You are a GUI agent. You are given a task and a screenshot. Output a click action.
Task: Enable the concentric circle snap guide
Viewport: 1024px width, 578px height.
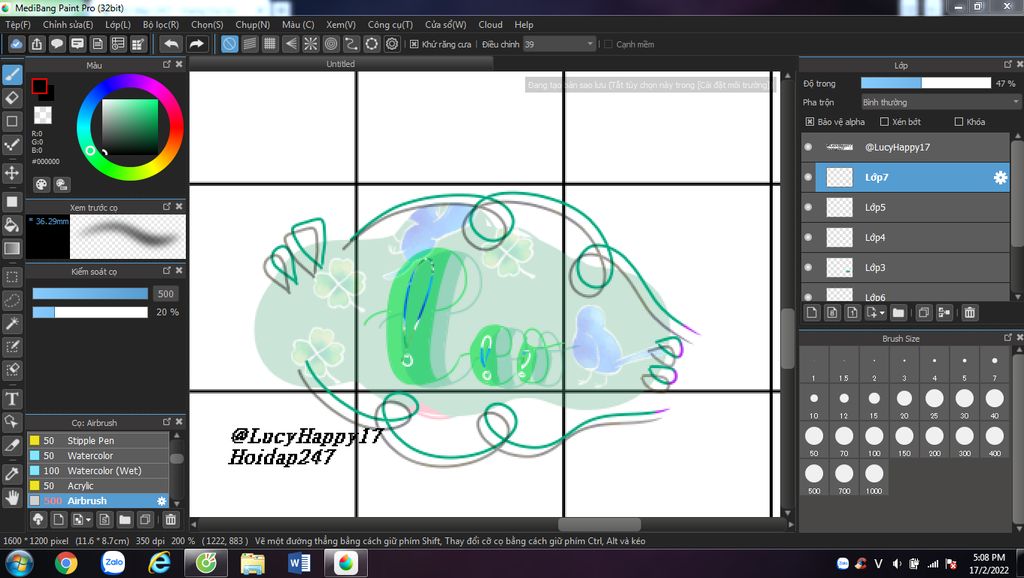[331, 44]
